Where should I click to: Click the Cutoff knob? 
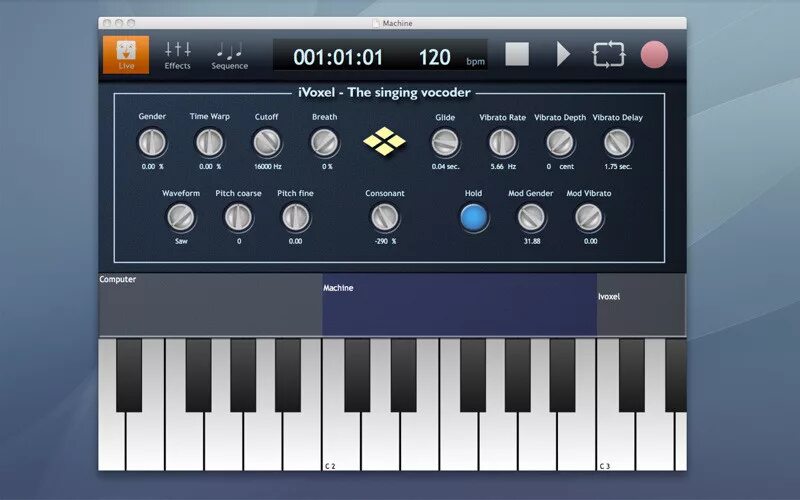pos(267,142)
